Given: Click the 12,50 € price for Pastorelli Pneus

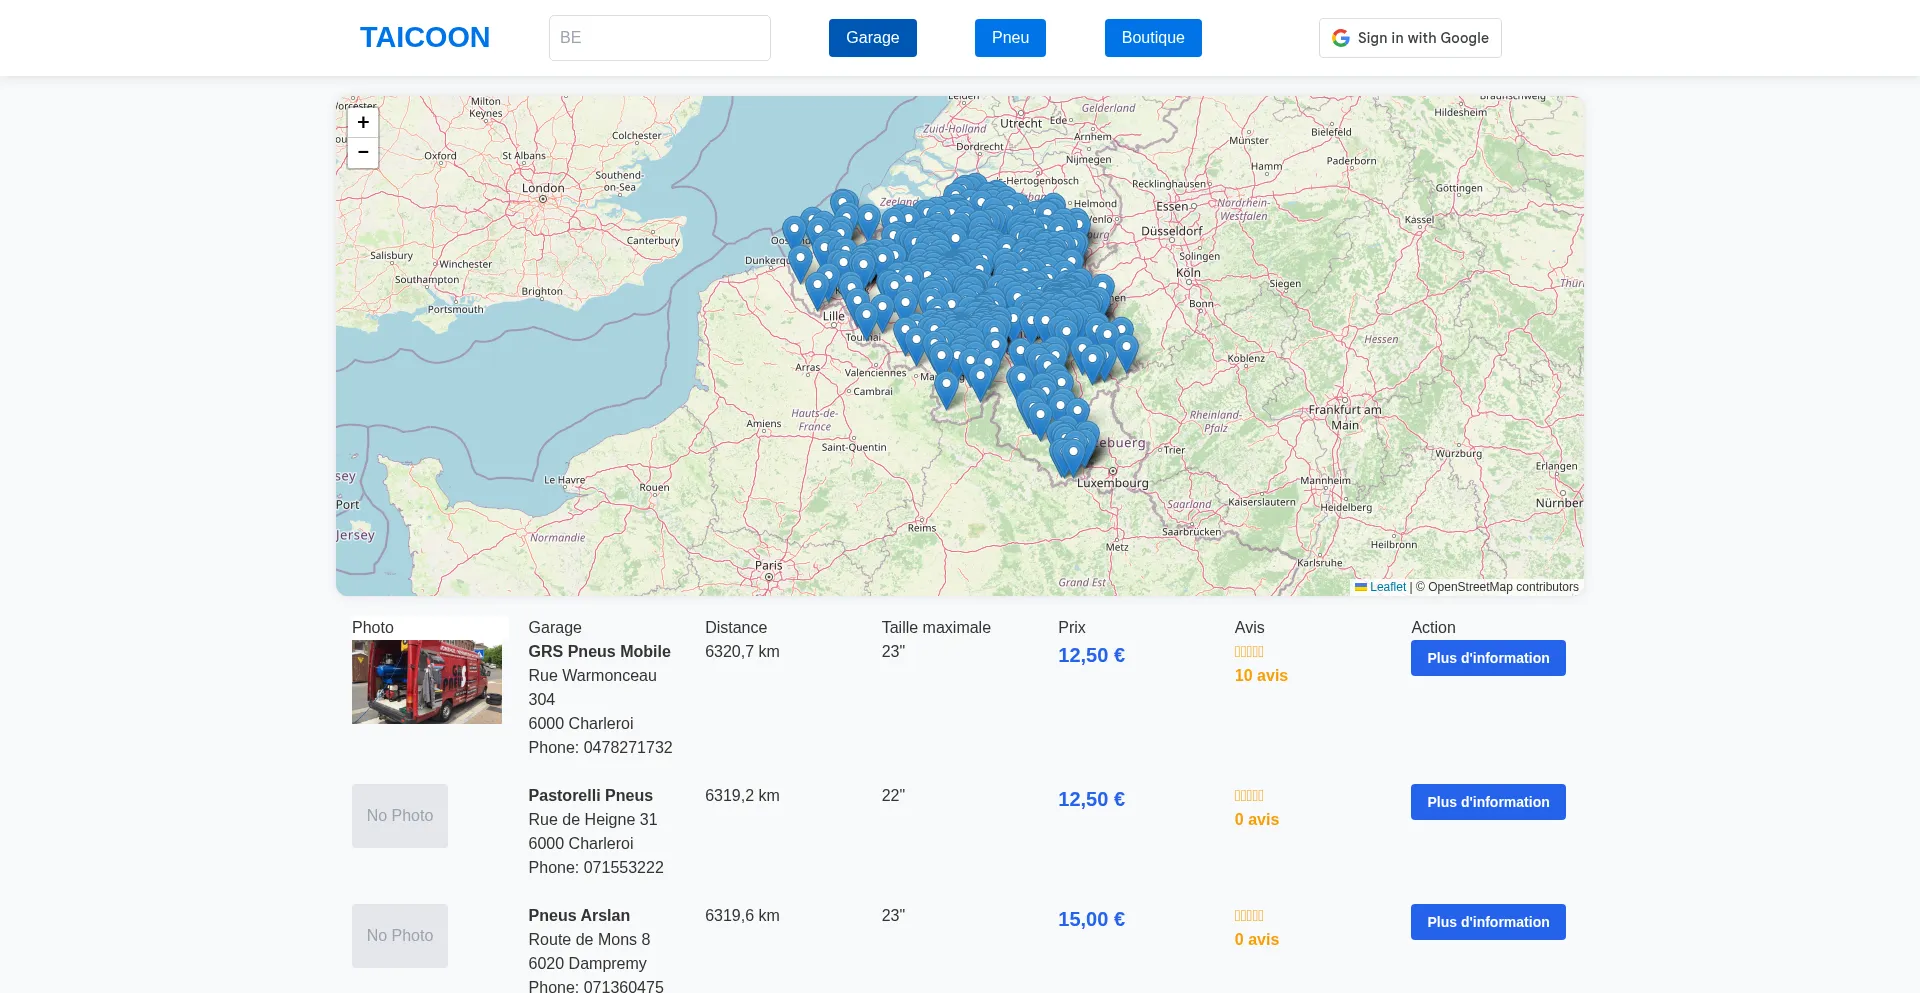Looking at the screenshot, I should pyautogui.click(x=1091, y=799).
